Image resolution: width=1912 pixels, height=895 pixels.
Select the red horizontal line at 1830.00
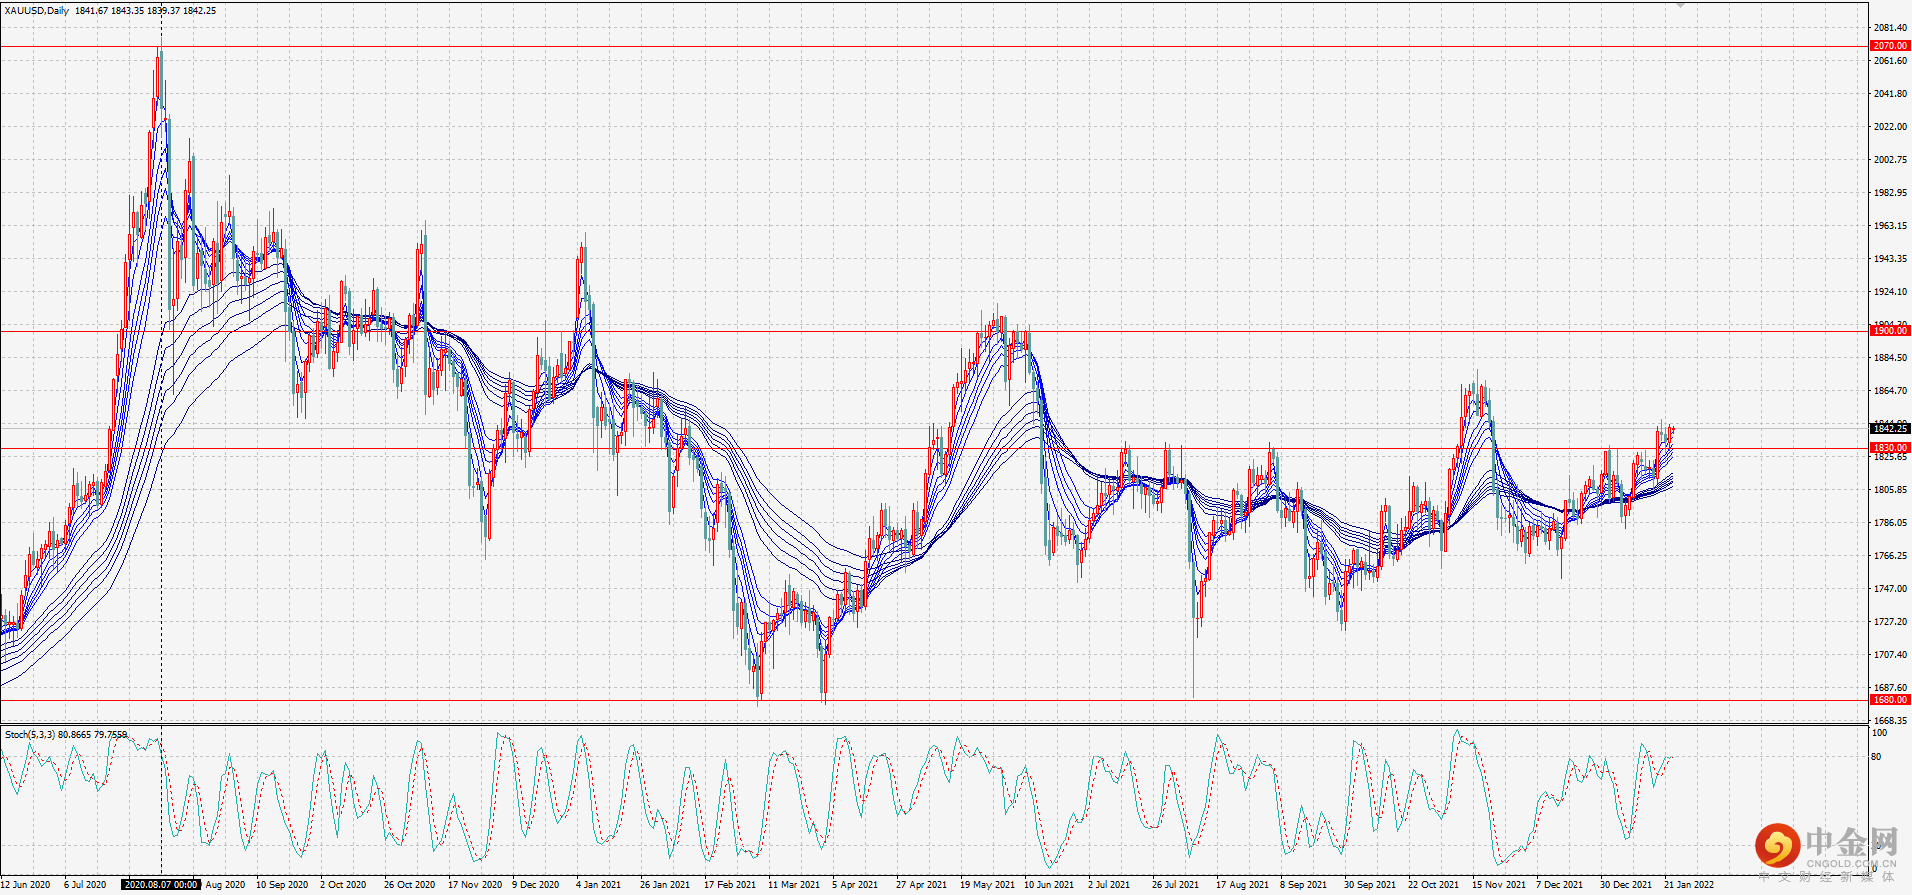pyautogui.click(x=934, y=448)
